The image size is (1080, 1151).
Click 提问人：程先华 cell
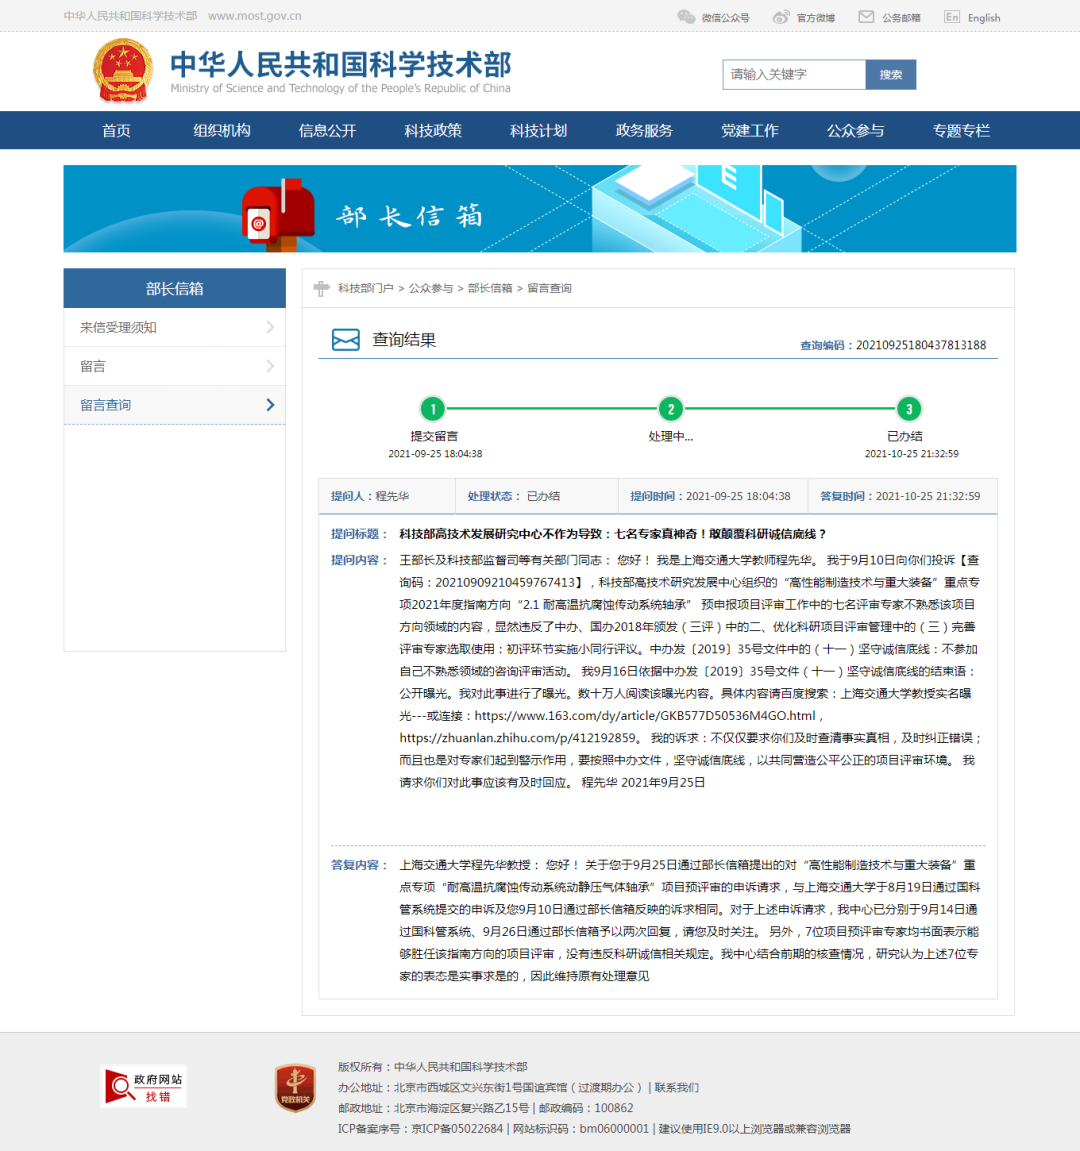pos(387,496)
